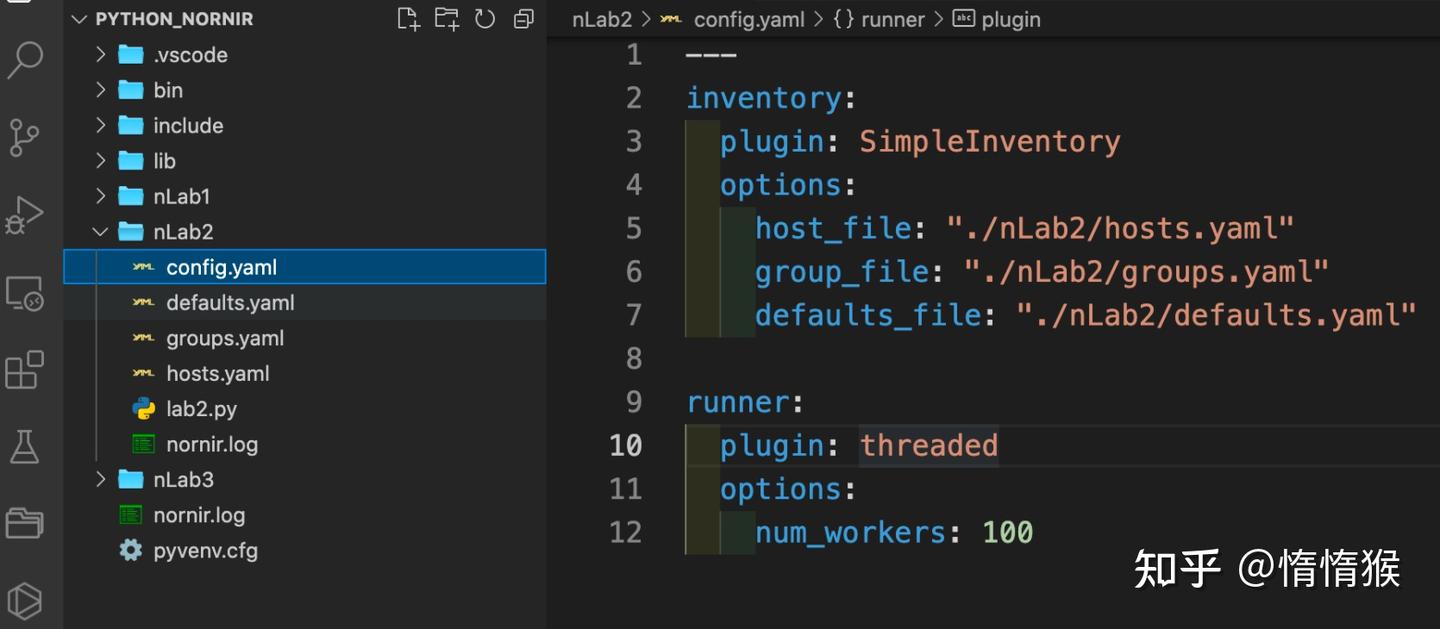Click the config.yaml breadcrumb item
Image resolution: width=1440 pixels, height=629 pixels.
[748, 20]
